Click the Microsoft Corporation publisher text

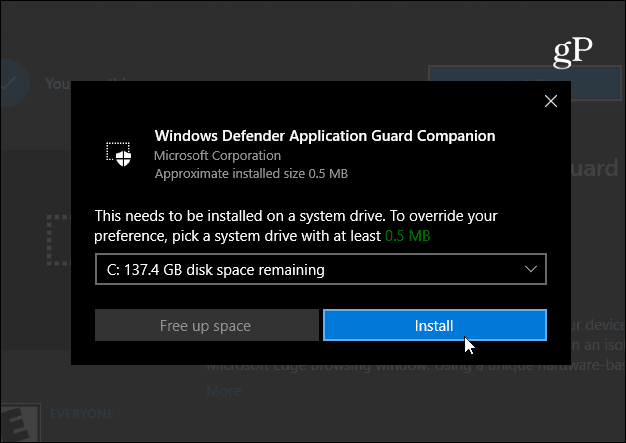218,156
